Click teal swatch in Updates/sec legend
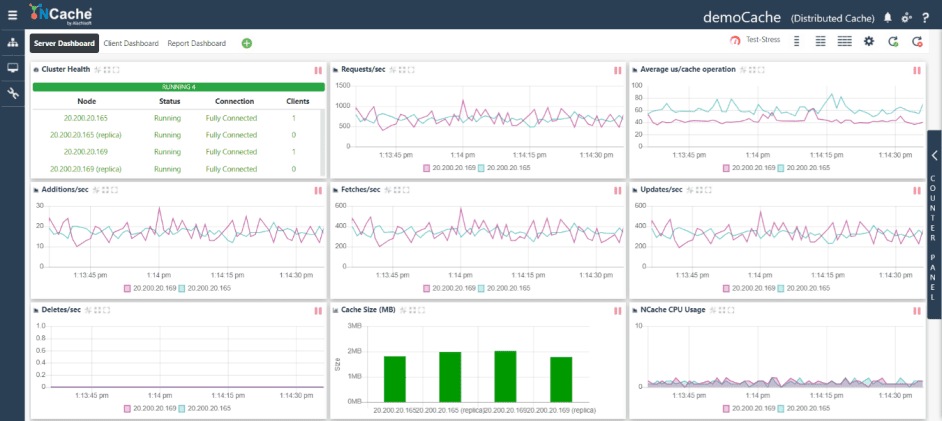The width and height of the screenshot is (942, 421). point(782,288)
